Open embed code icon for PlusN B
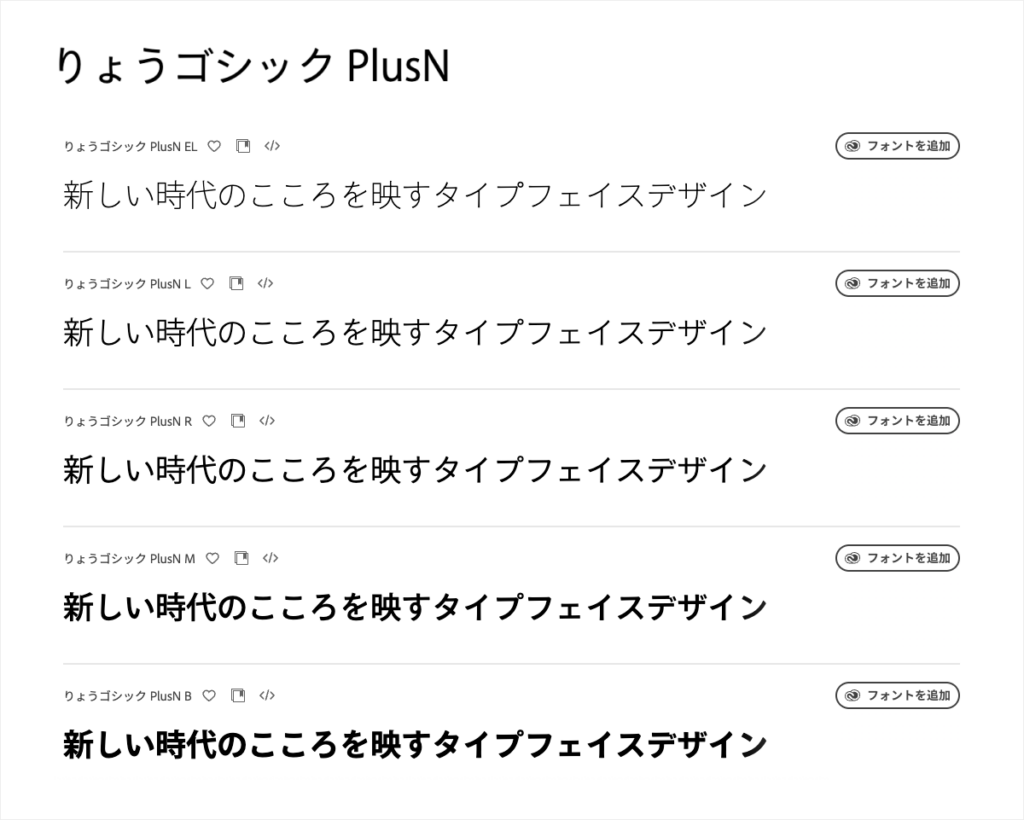1024x820 pixels. pyautogui.click(x=267, y=695)
